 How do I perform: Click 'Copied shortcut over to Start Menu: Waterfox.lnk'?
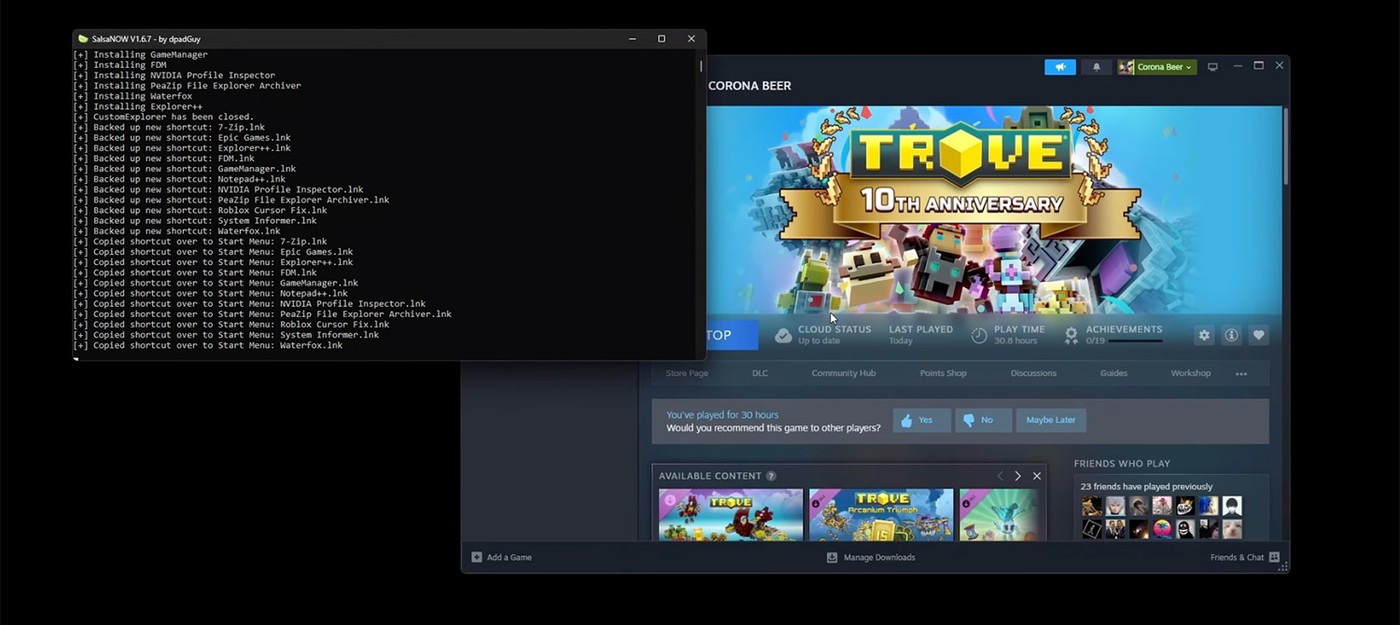(x=208, y=345)
